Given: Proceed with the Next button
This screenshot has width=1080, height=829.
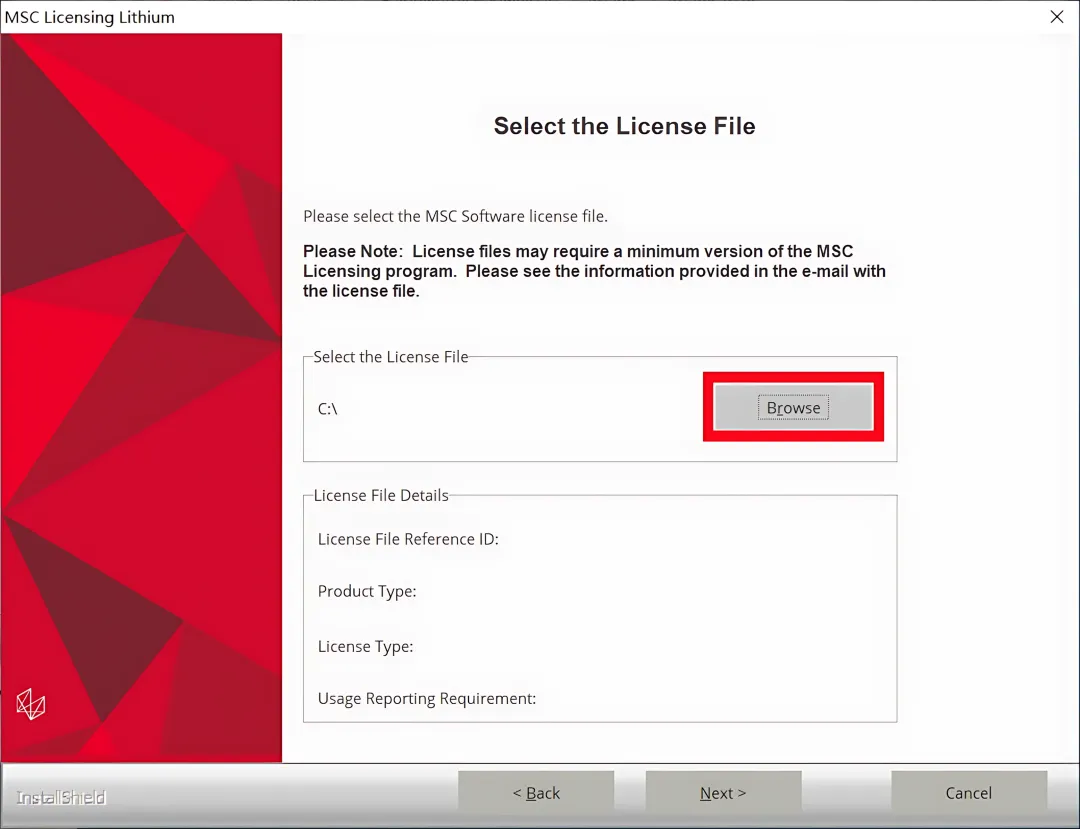Looking at the screenshot, I should (x=723, y=793).
